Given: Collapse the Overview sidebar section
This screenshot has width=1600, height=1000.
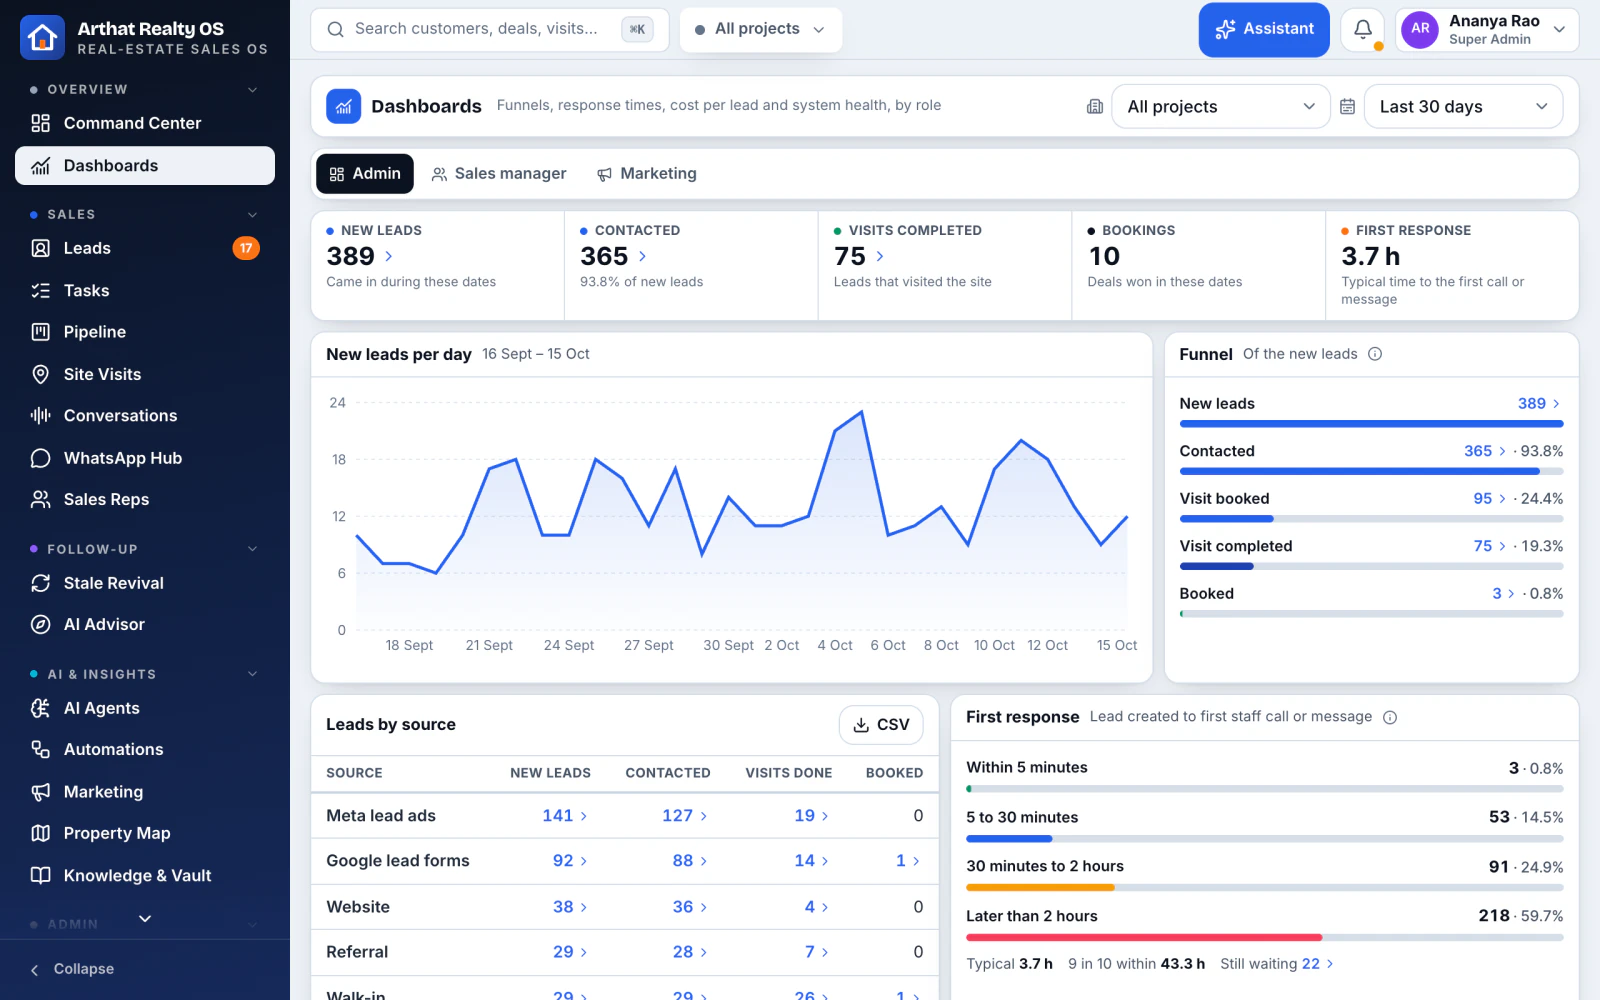Looking at the screenshot, I should click(252, 90).
